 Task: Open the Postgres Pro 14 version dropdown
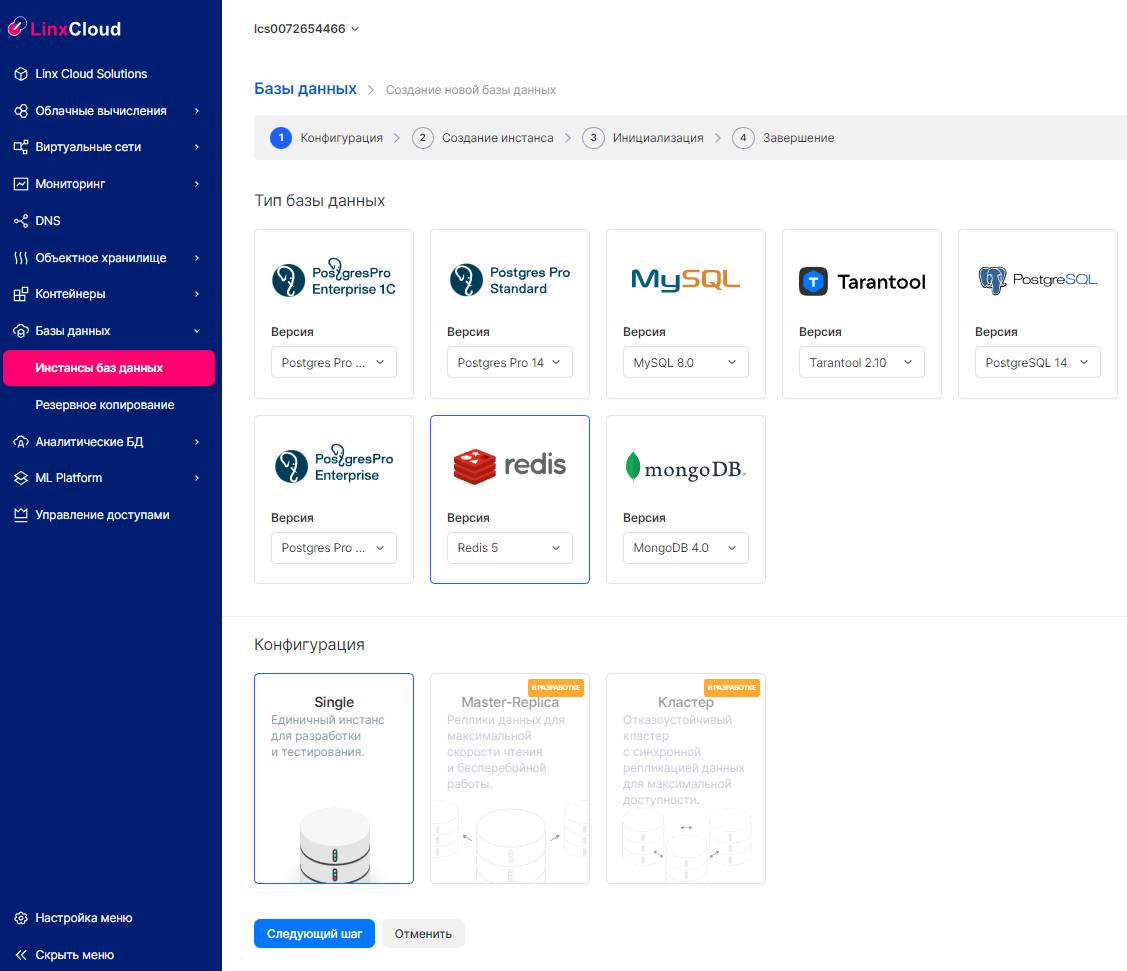point(510,362)
